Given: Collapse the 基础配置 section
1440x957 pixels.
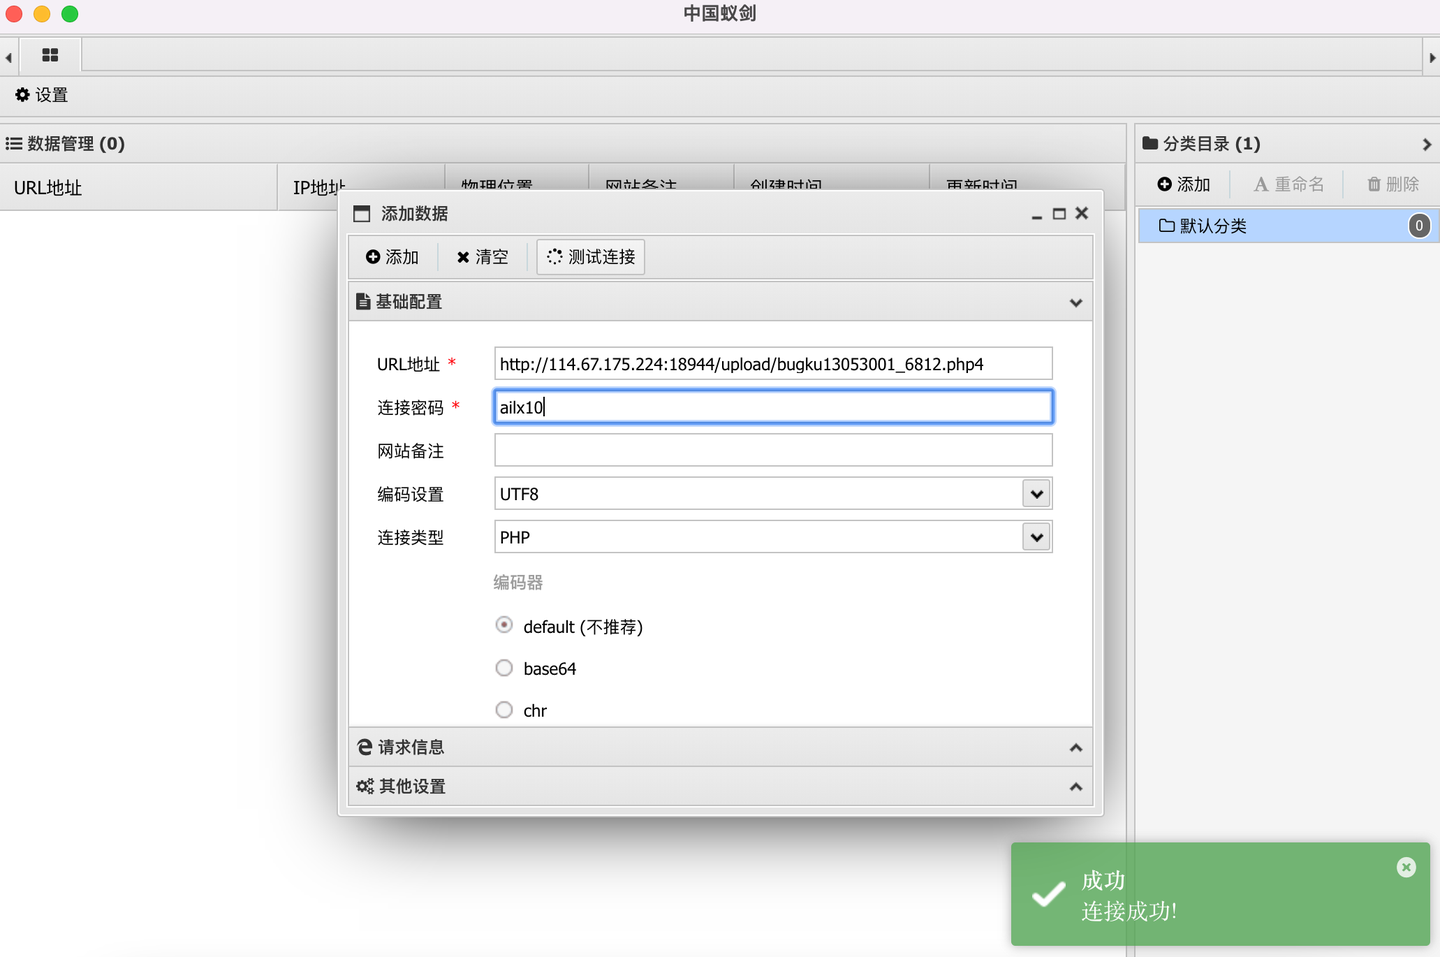Looking at the screenshot, I should 1076,301.
